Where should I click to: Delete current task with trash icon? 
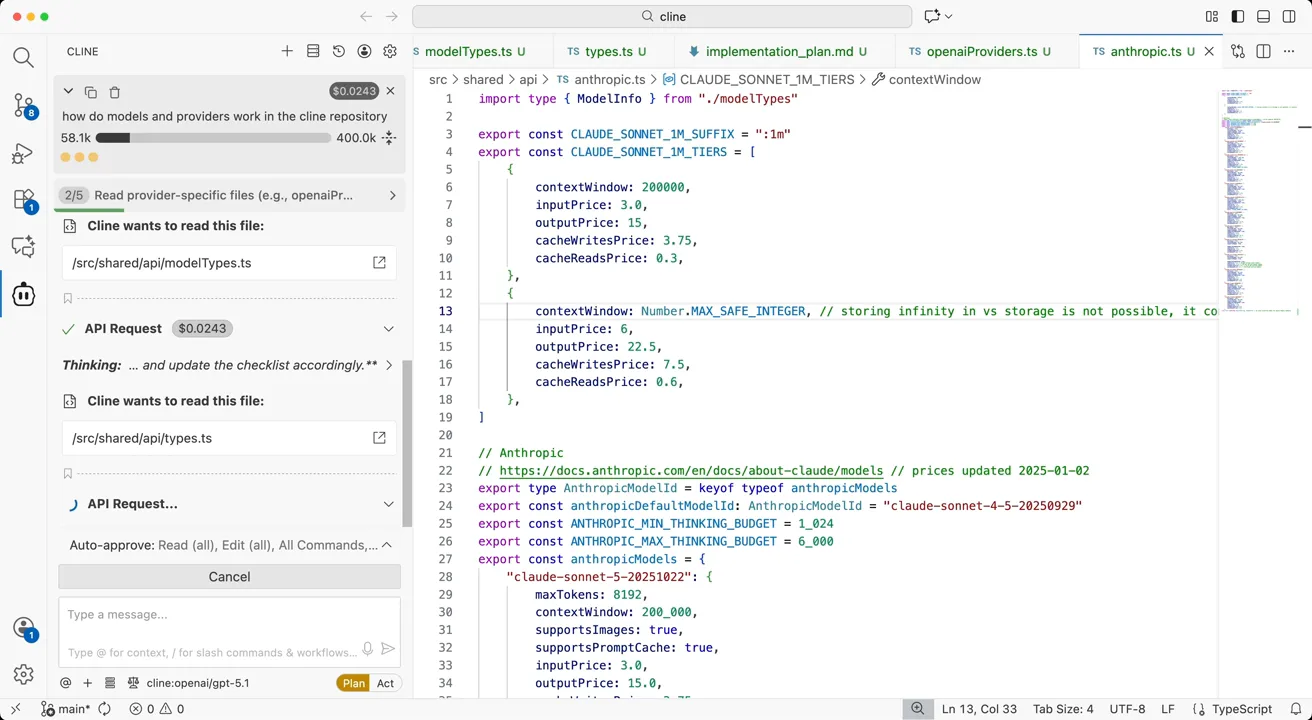click(x=114, y=92)
